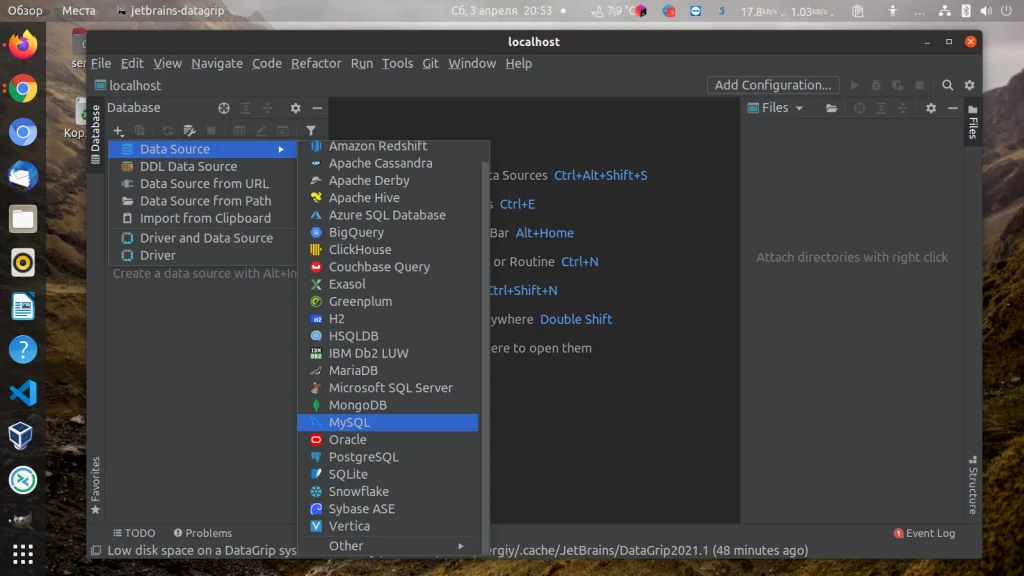The image size is (1024, 576).
Task: Open Data Source Properties wrench icon
Action: (192, 130)
